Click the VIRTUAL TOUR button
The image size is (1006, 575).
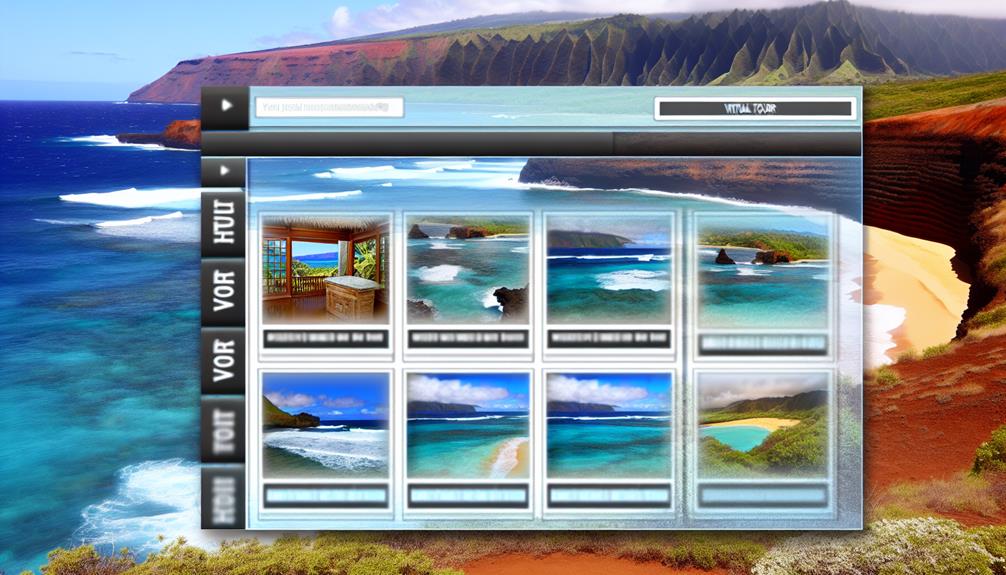755,108
